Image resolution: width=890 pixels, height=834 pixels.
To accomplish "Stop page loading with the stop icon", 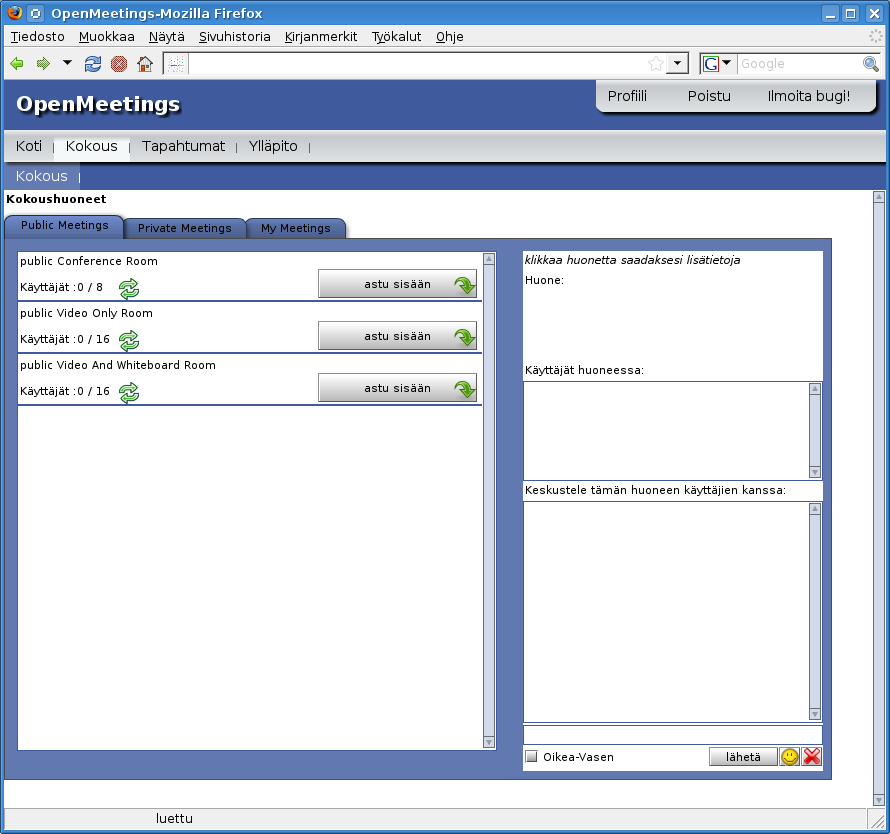I will click(119, 64).
